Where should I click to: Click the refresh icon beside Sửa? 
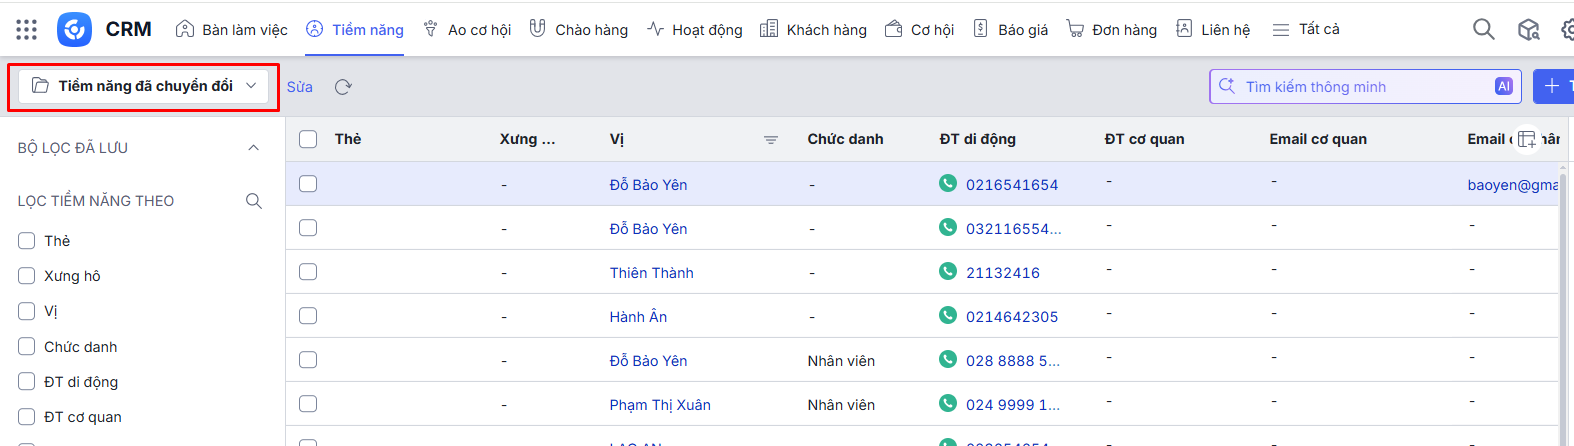343,87
